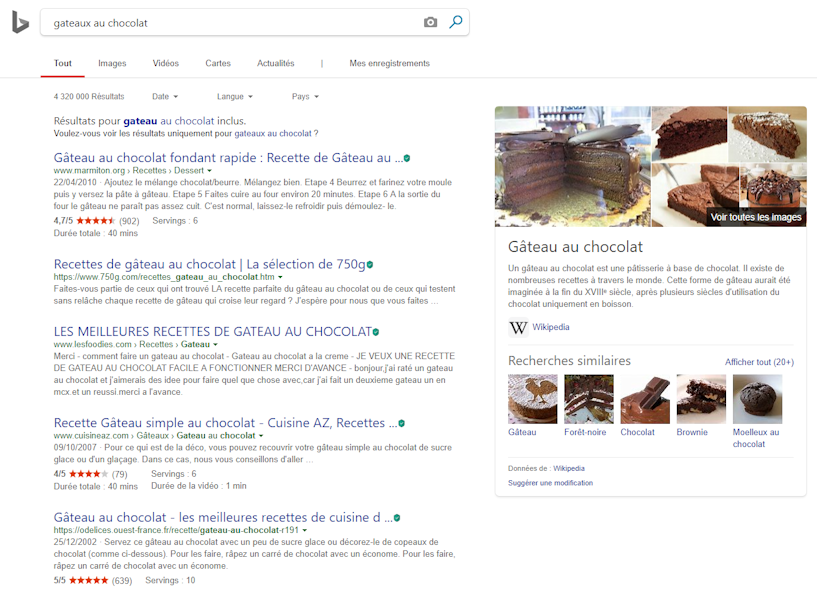
Task: Click the Forêt-noire thumbnail image
Action: tap(589, 399)
